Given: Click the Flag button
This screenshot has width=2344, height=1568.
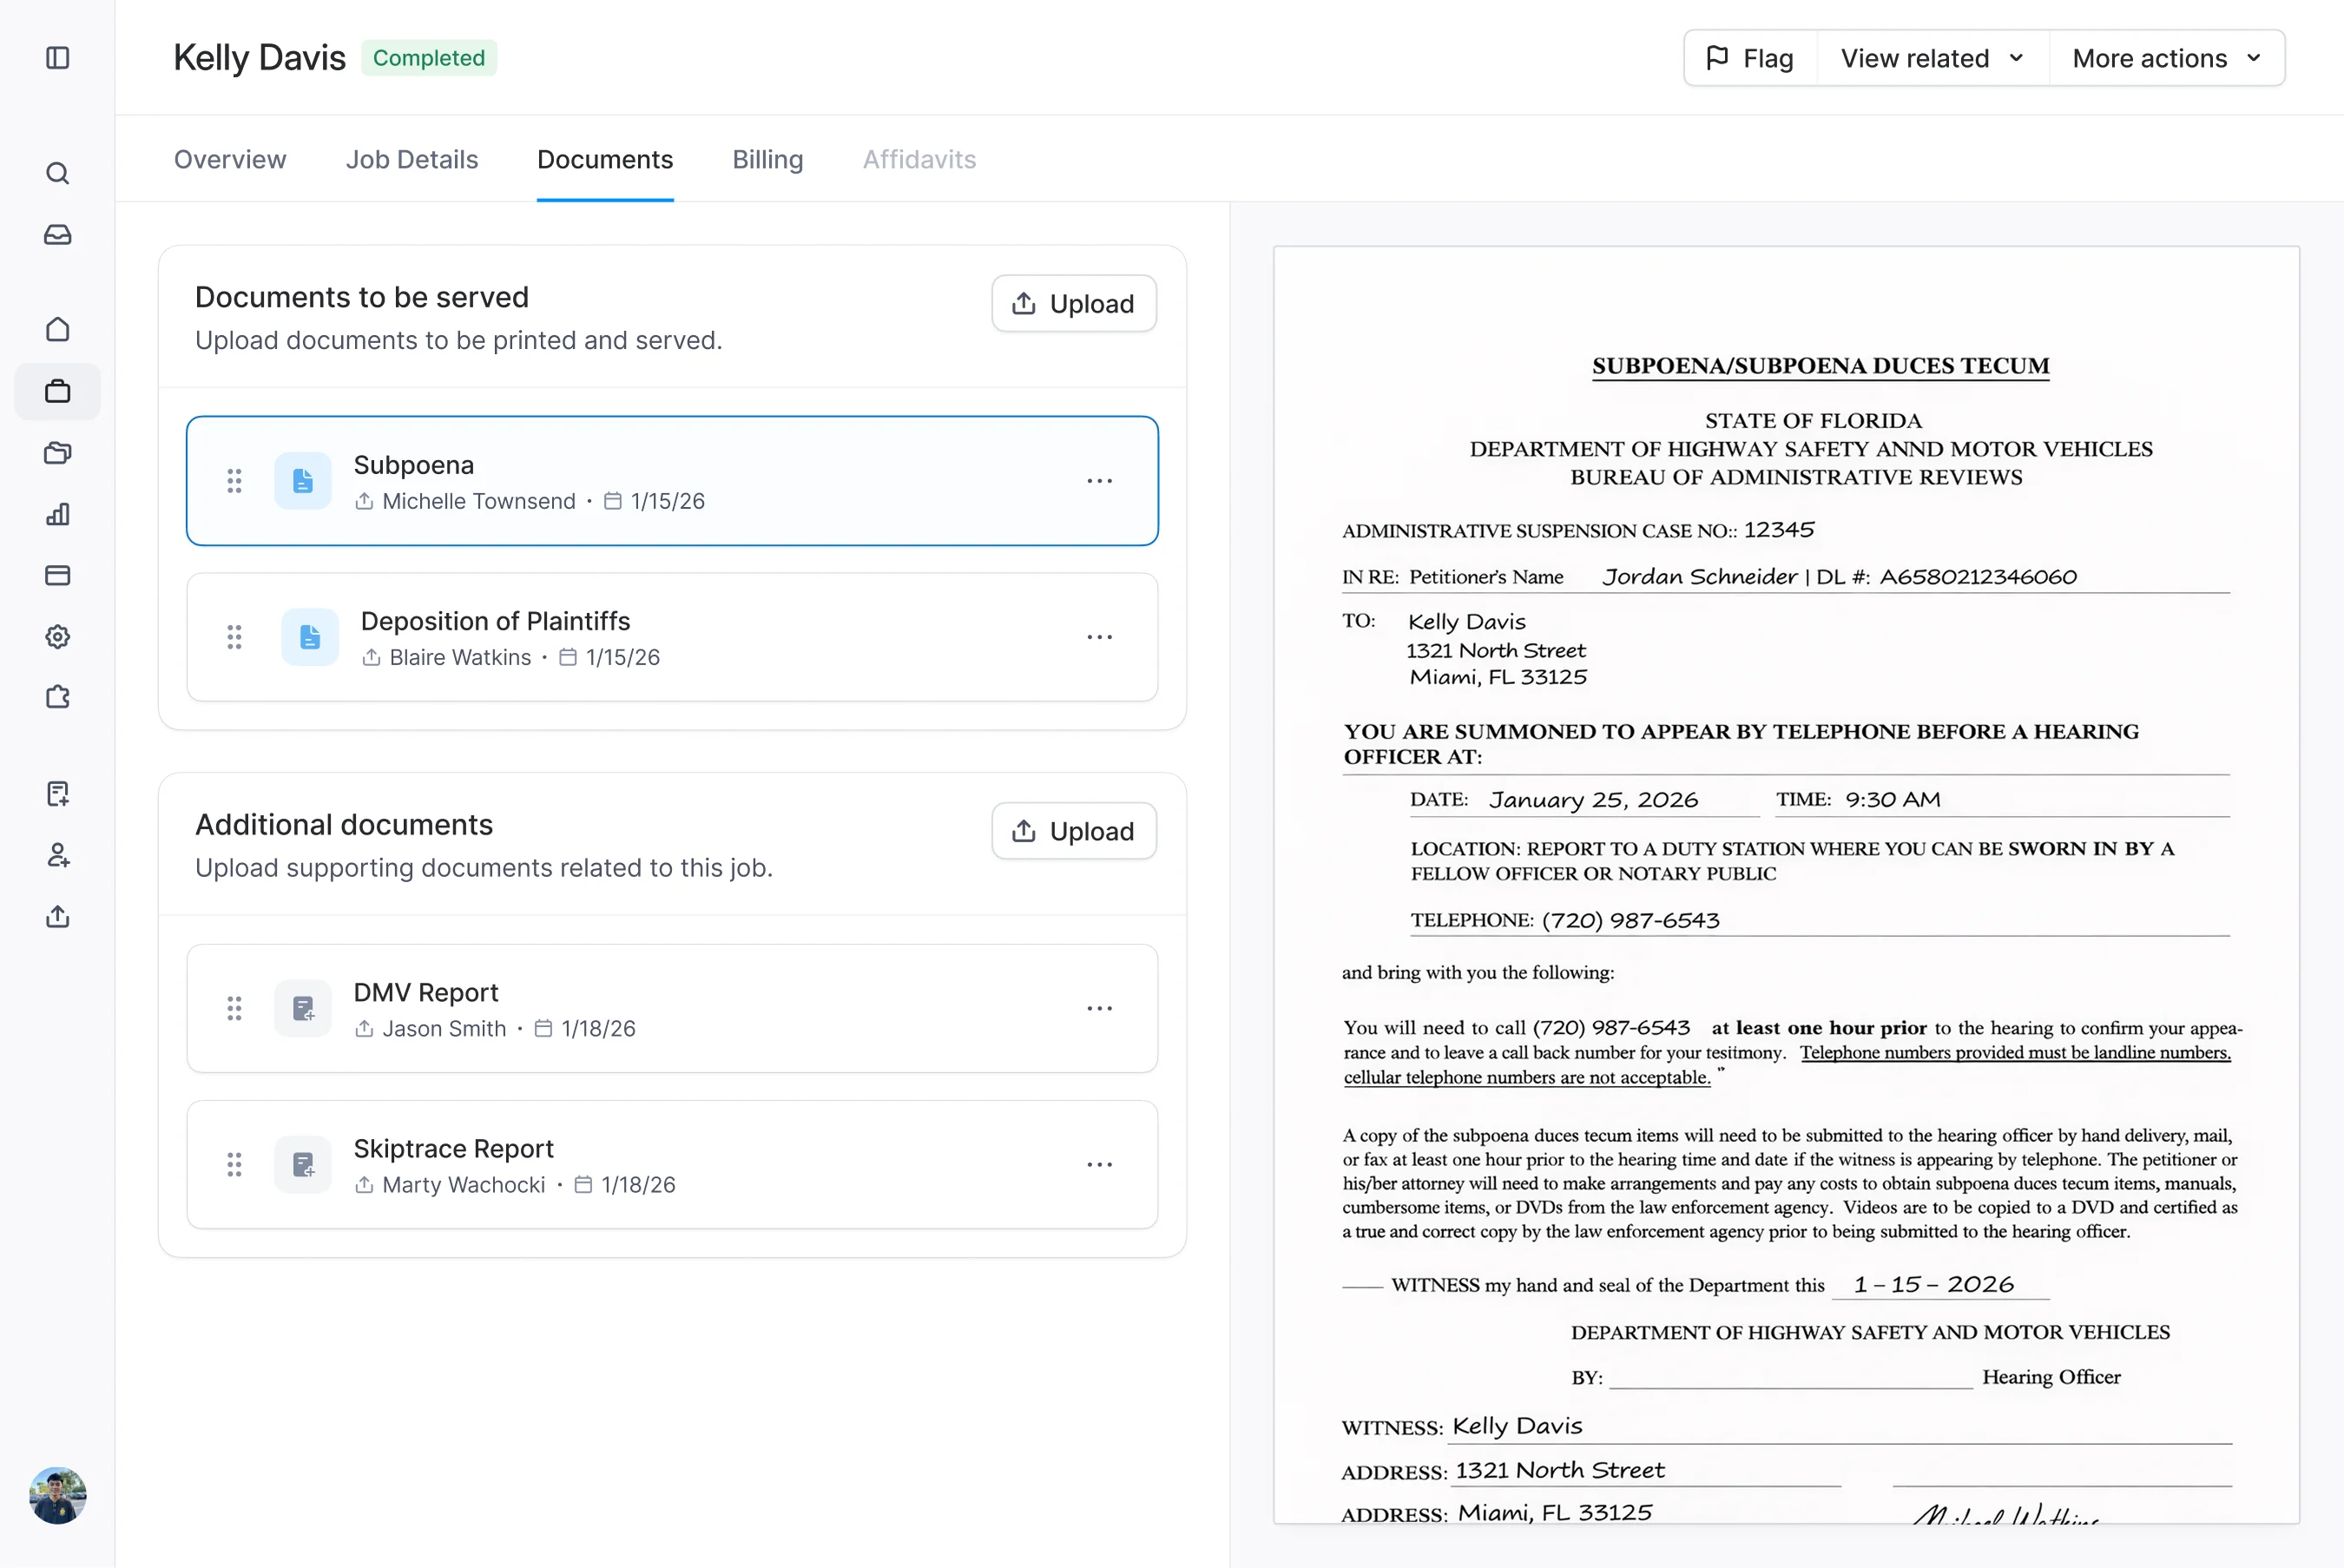Looking at the screenshot, I should coord(1750,58).
